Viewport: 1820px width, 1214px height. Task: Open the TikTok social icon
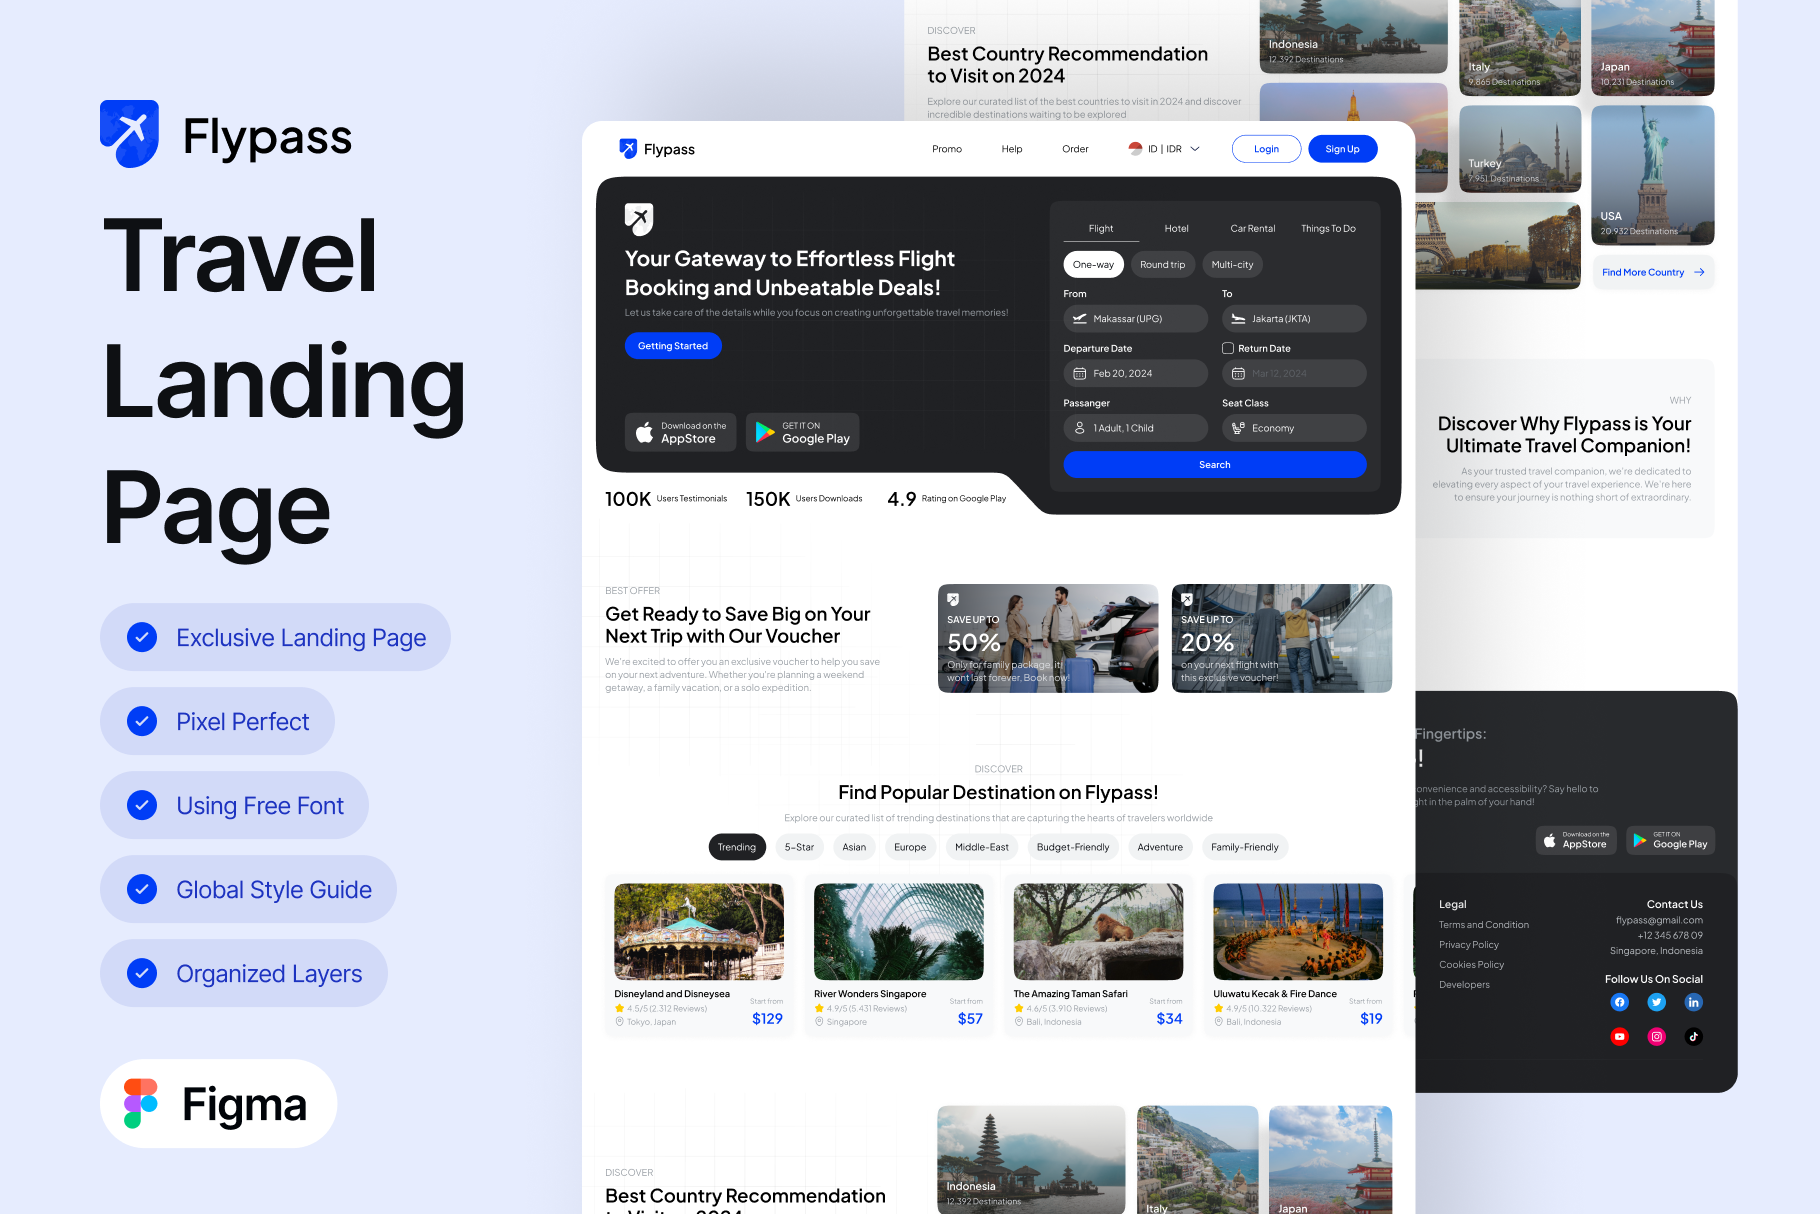pyautogui.click(x=1693, y=1037)
